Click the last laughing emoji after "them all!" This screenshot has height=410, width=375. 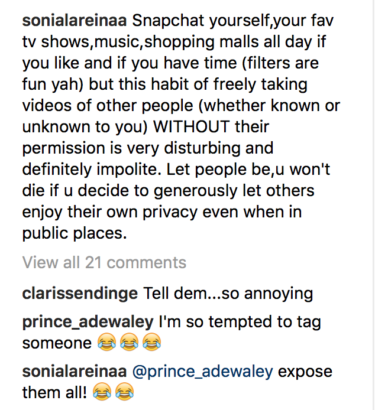(x=124, y=392)
